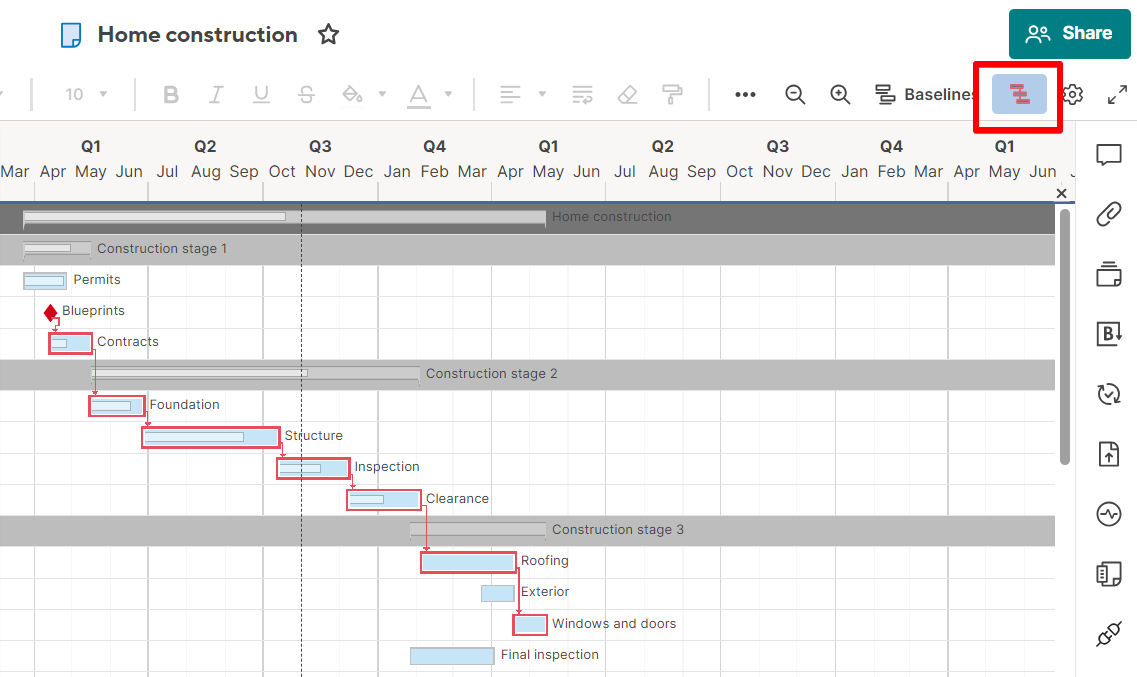Toggle critical path highlighting
Viewport: 1137px width, 677px height.
click(x=1017, y=94)
